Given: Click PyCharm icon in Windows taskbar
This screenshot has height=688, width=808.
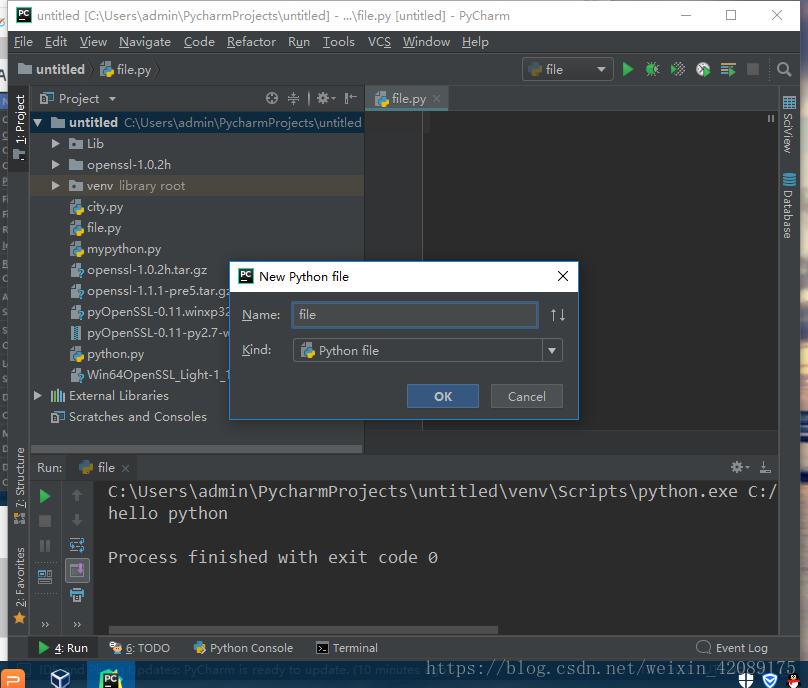Looking at the screenshot, I should (x=111, y=678).
